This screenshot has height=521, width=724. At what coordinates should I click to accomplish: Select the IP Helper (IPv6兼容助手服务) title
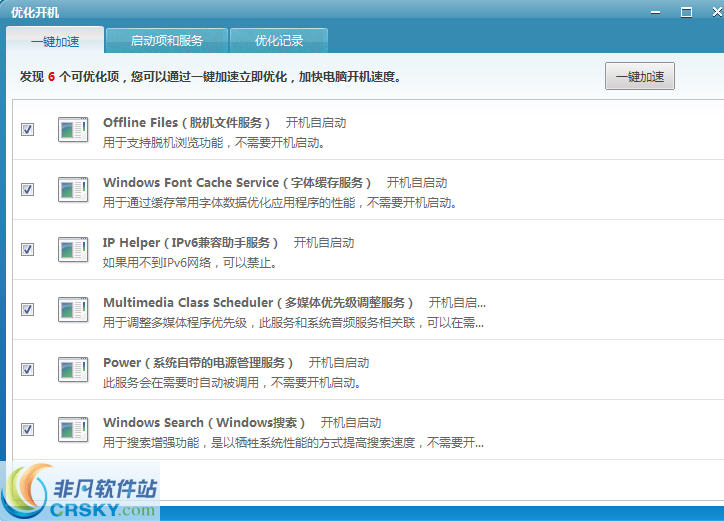[190, 242]
